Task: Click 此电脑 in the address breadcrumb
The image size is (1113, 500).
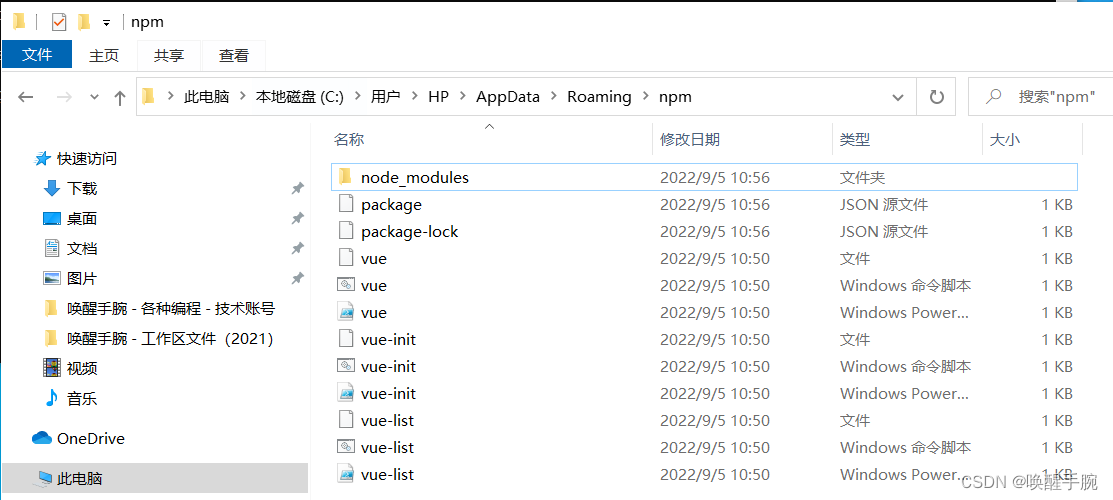Action: pos(206,97)
